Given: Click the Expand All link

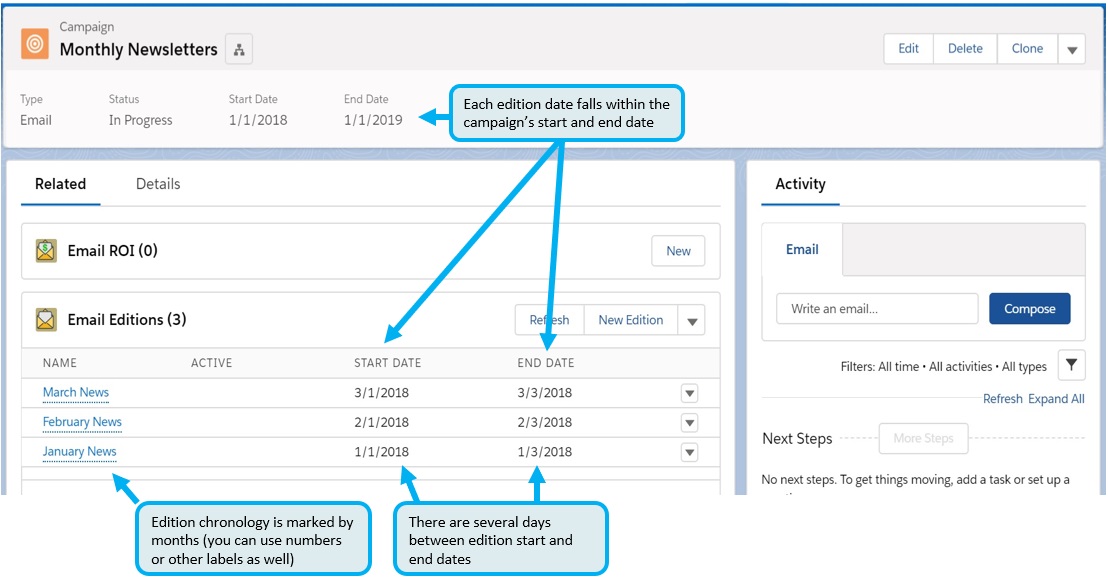Looking at the screenshot, I should [1056, 399].
